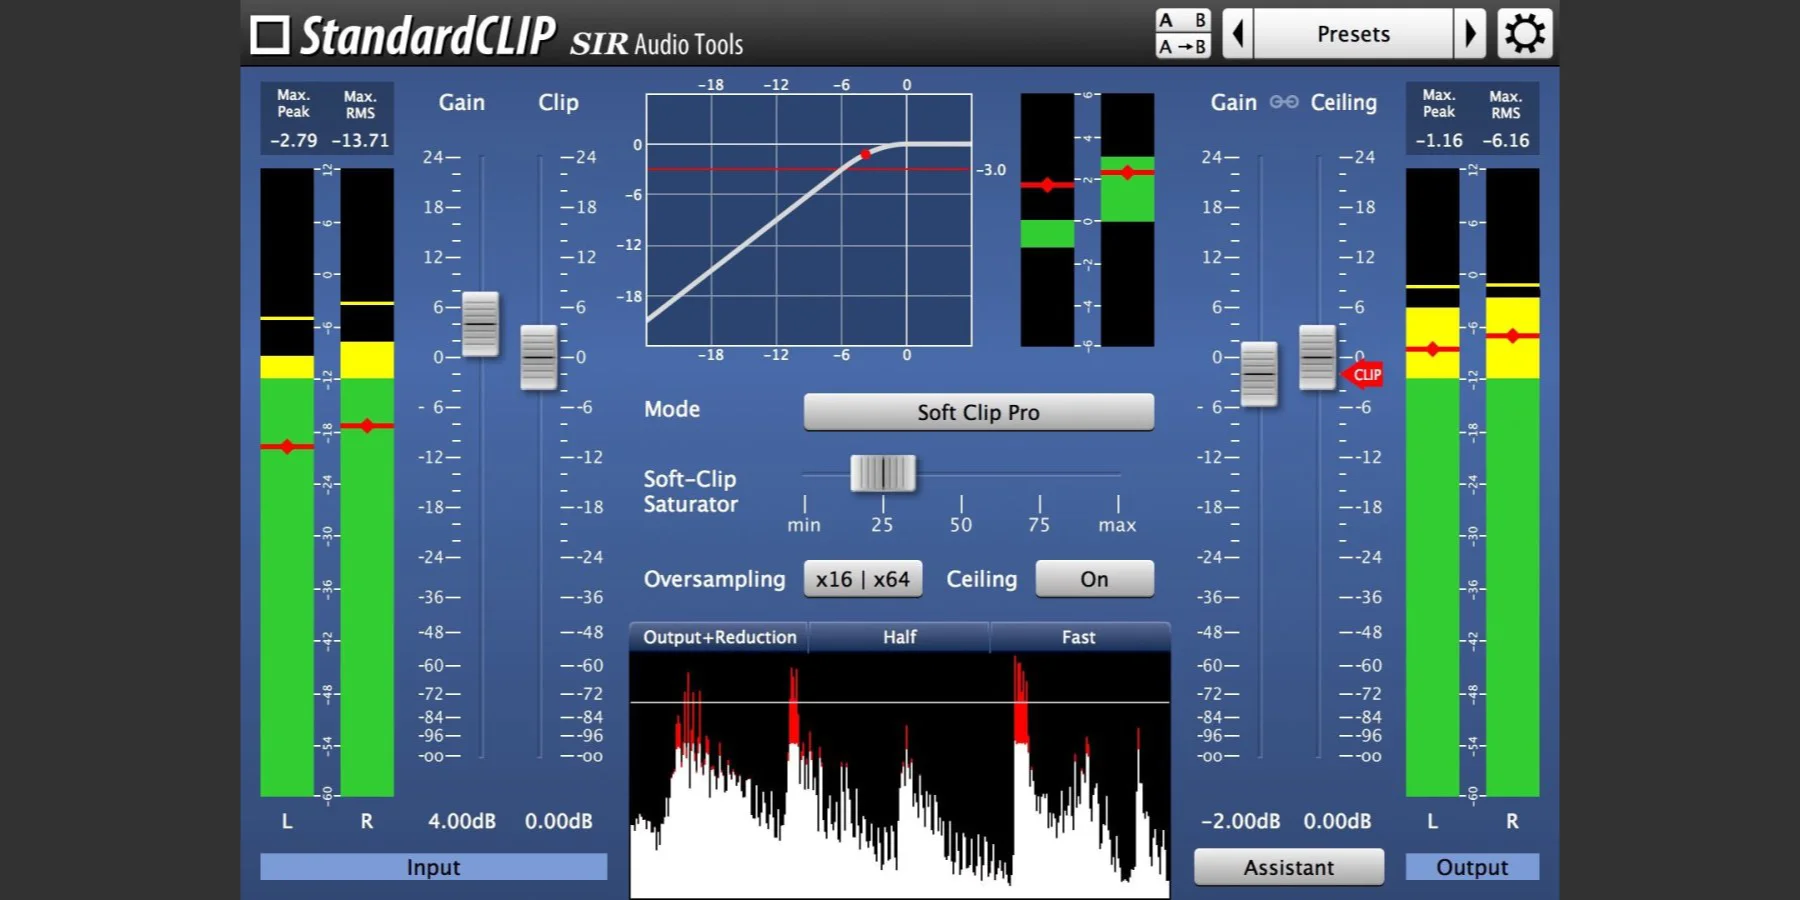
Task: Click the previous preset arrow
Action: pyautogui.click(x=1238, y=34)
